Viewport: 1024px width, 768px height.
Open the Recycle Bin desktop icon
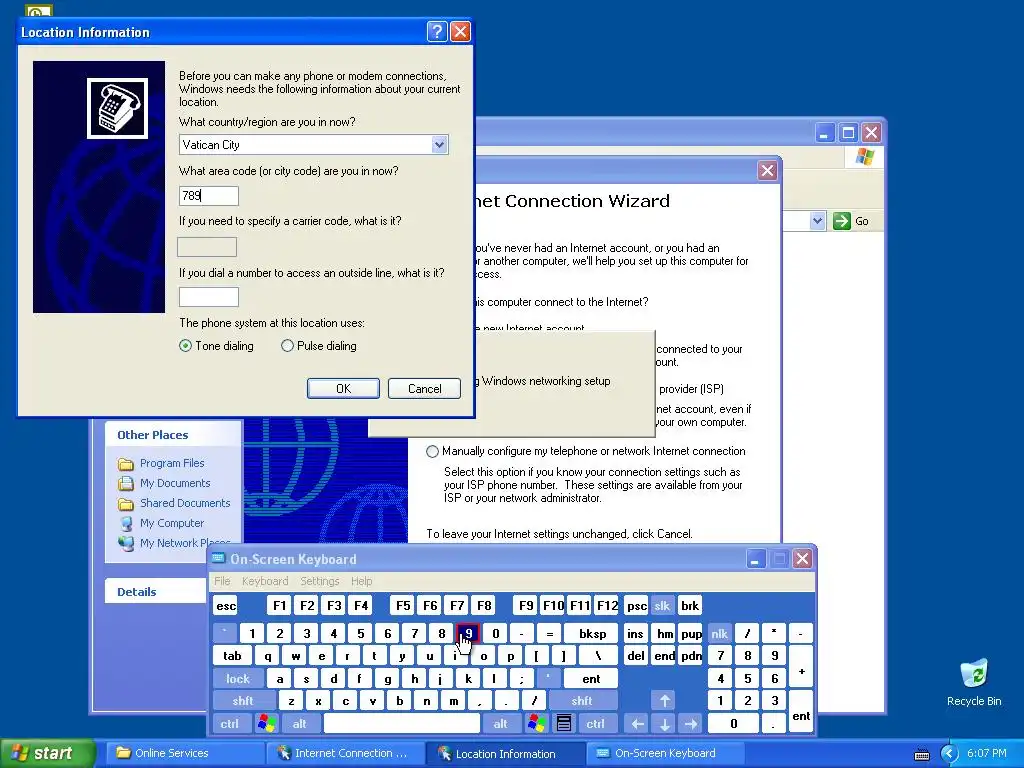(974, 682)
